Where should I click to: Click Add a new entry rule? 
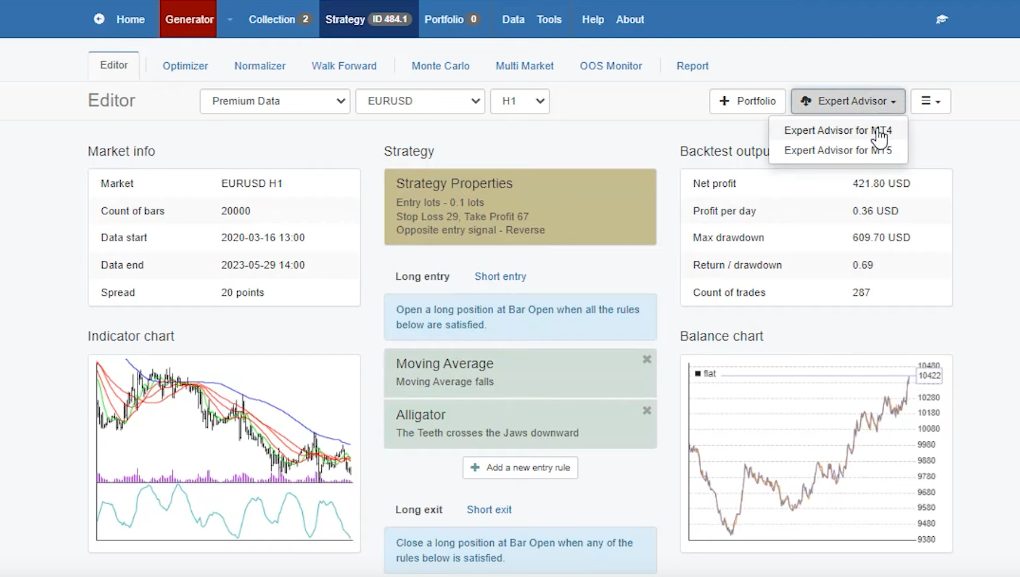pos(520,468)
